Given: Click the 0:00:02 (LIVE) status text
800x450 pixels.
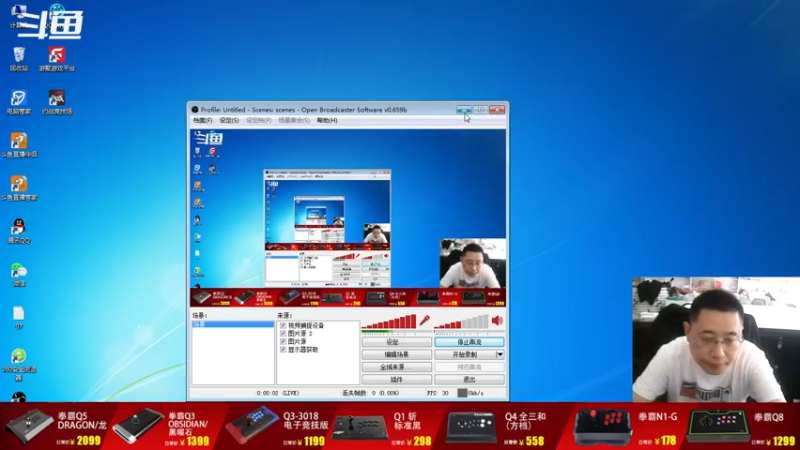Looking at the screenshot, I should (x=278, y=393).
